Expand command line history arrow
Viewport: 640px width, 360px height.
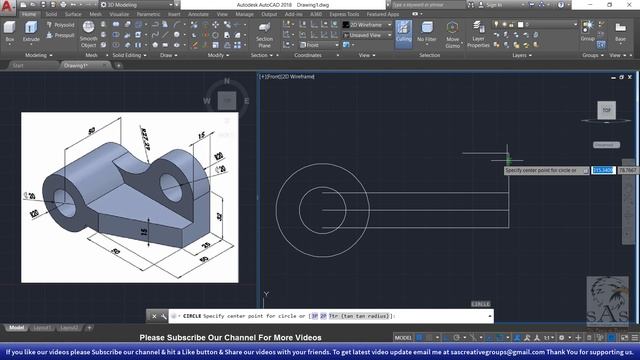pos(489,316)
